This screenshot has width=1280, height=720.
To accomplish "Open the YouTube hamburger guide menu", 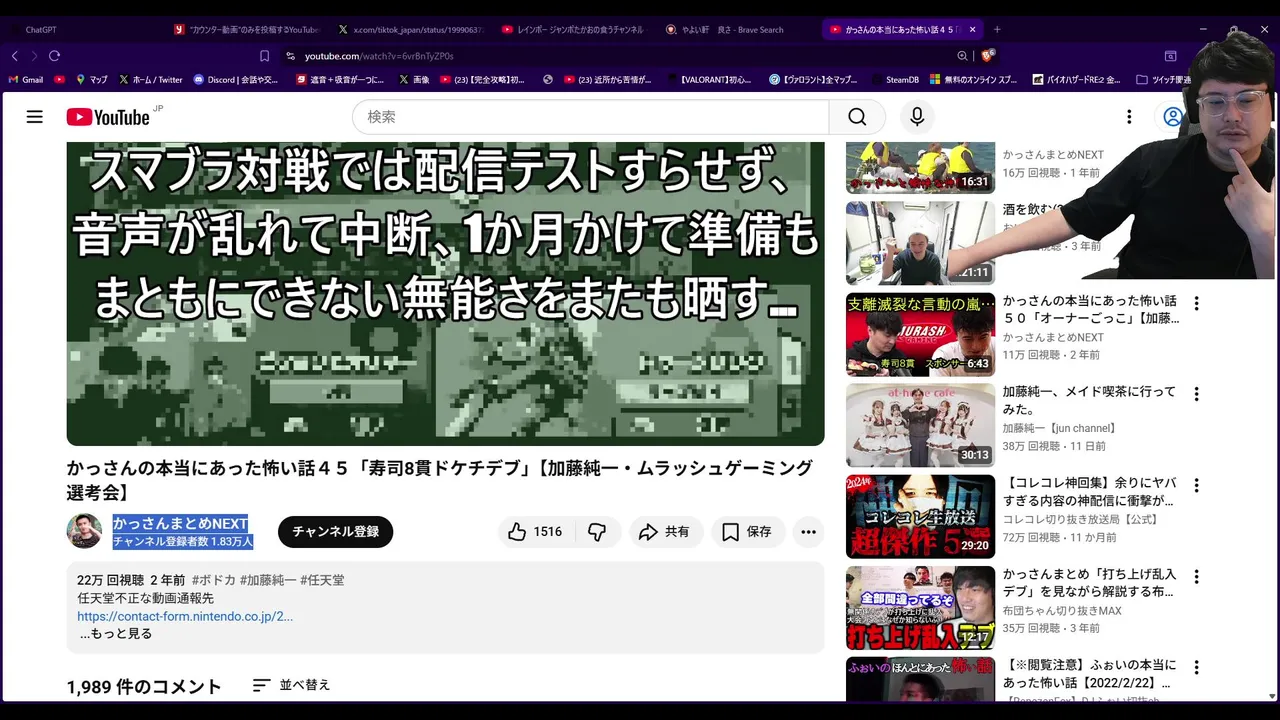I will coord(35,117).
